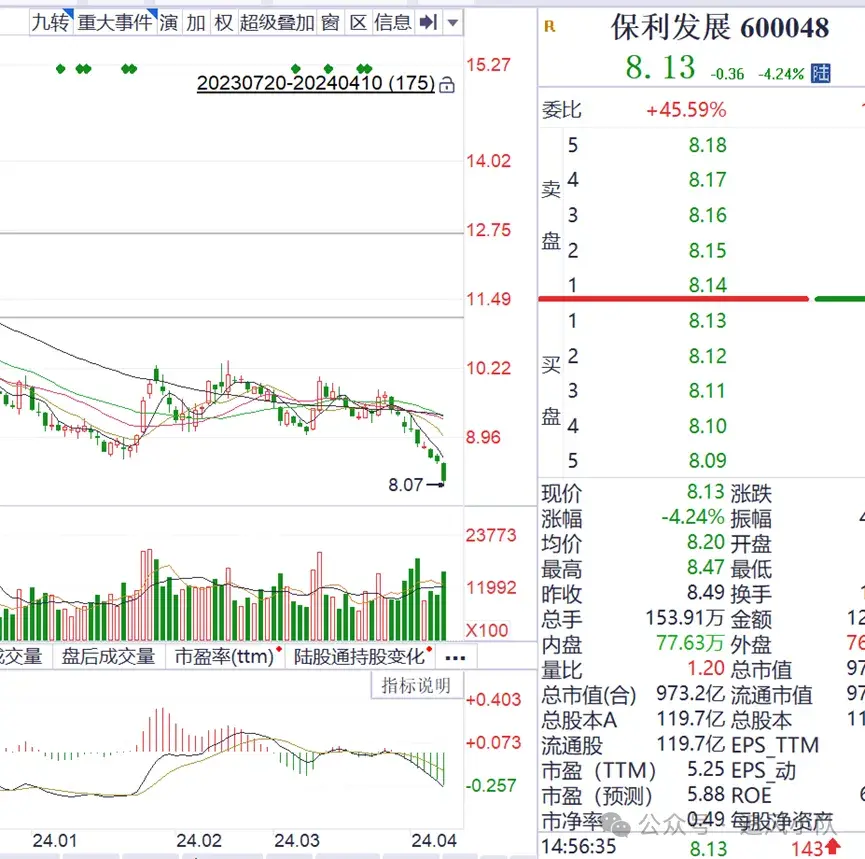Click the 指标说明 button
865x859 pixels.
click(417, 686)
